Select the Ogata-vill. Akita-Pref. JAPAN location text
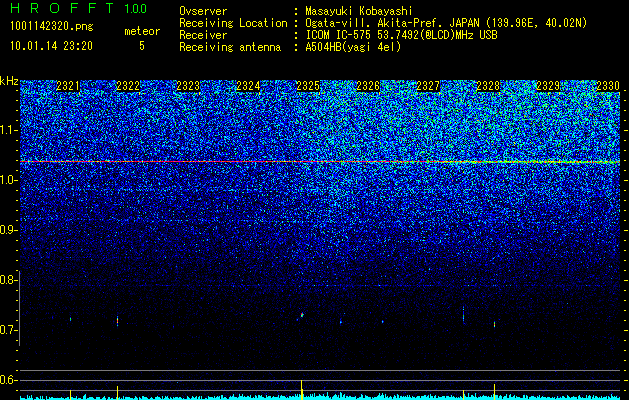Image resolution: width=629 pixels, height=400 pixels. (446, 23)
